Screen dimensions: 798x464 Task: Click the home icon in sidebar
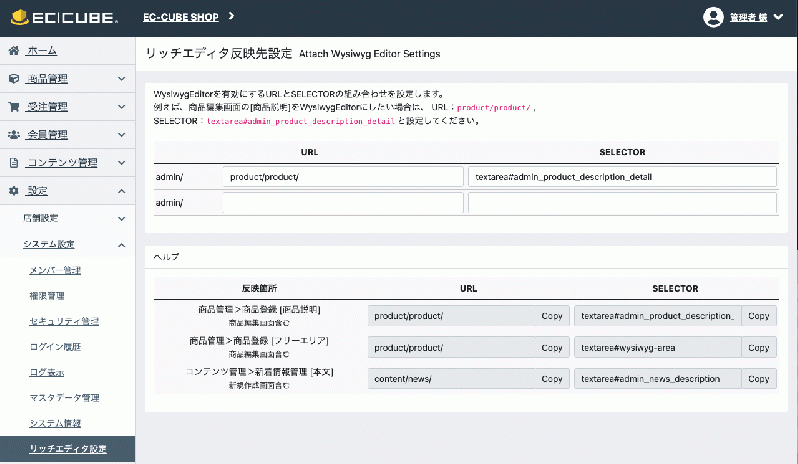(14, 50)
